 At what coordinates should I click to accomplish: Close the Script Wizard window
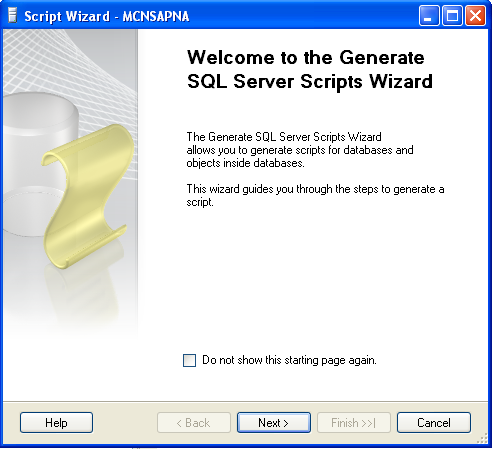pyautogui.click(x=475, y=15)
